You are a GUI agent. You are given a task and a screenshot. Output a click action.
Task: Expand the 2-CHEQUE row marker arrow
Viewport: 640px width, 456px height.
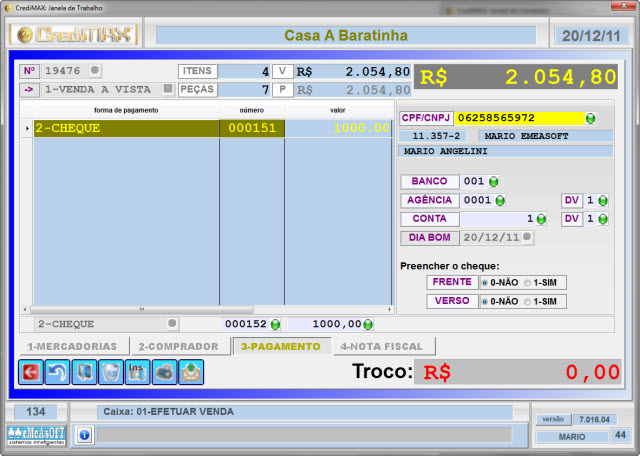pyautogui.click(x=27, y=129)
